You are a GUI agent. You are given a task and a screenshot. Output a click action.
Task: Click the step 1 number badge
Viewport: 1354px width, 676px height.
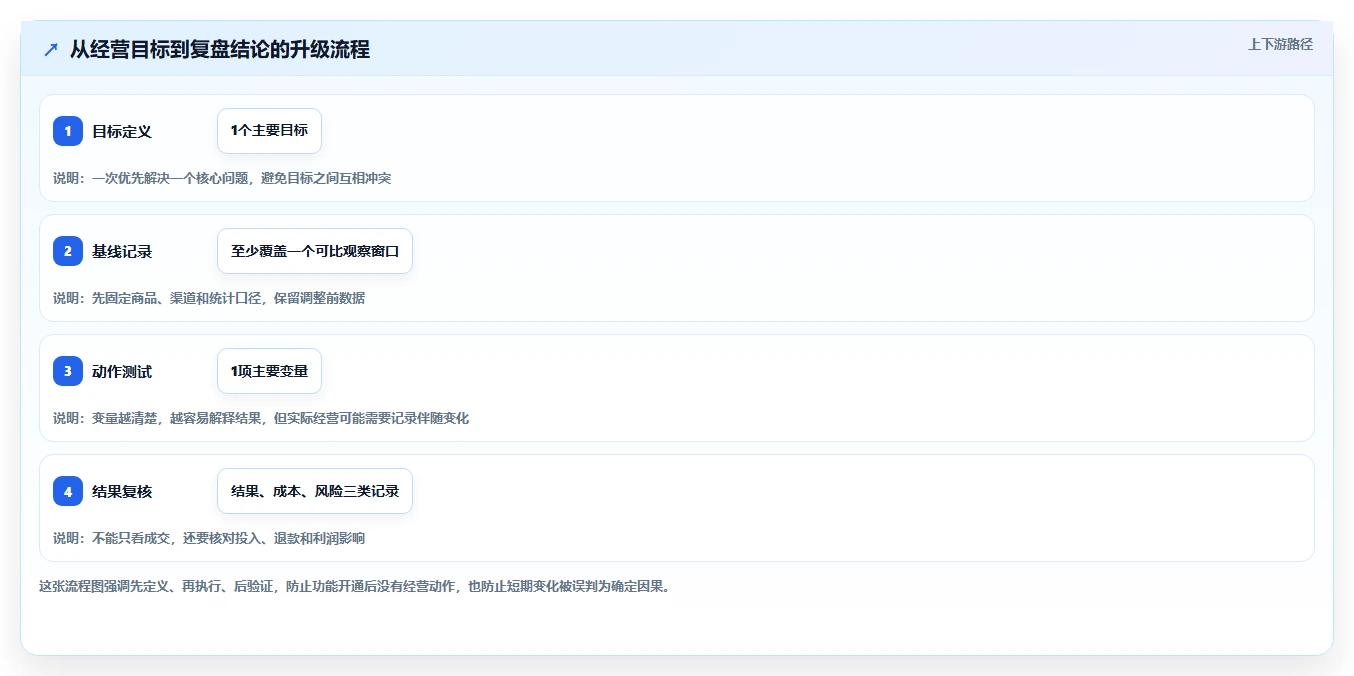pyautogui.click(x=68, y=131)
